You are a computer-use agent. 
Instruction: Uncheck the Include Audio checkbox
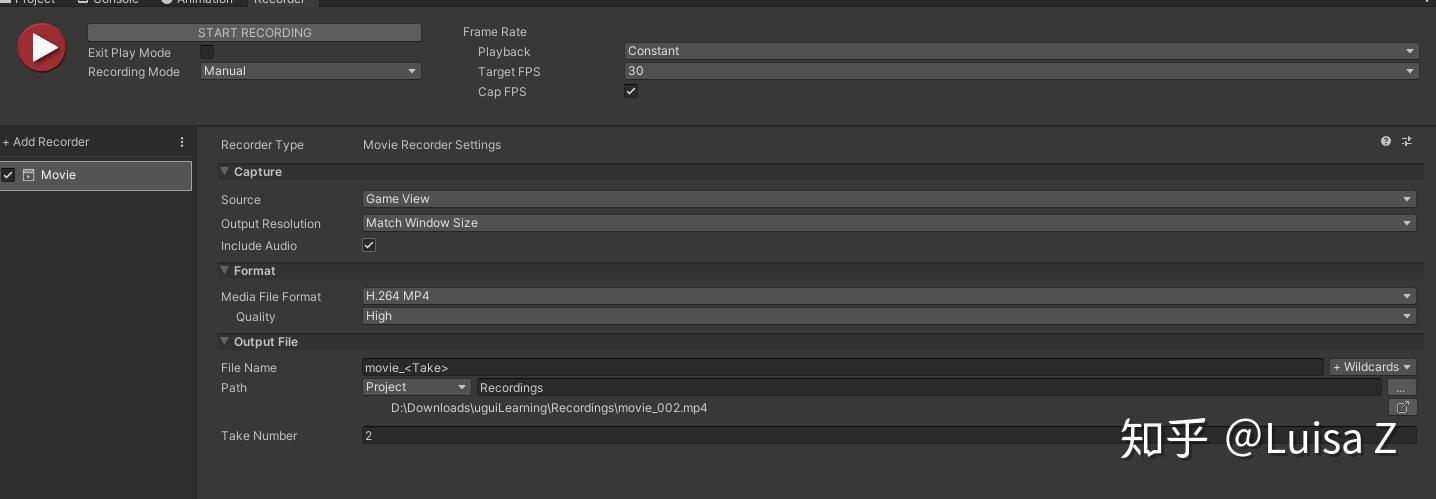coord(369,245)
